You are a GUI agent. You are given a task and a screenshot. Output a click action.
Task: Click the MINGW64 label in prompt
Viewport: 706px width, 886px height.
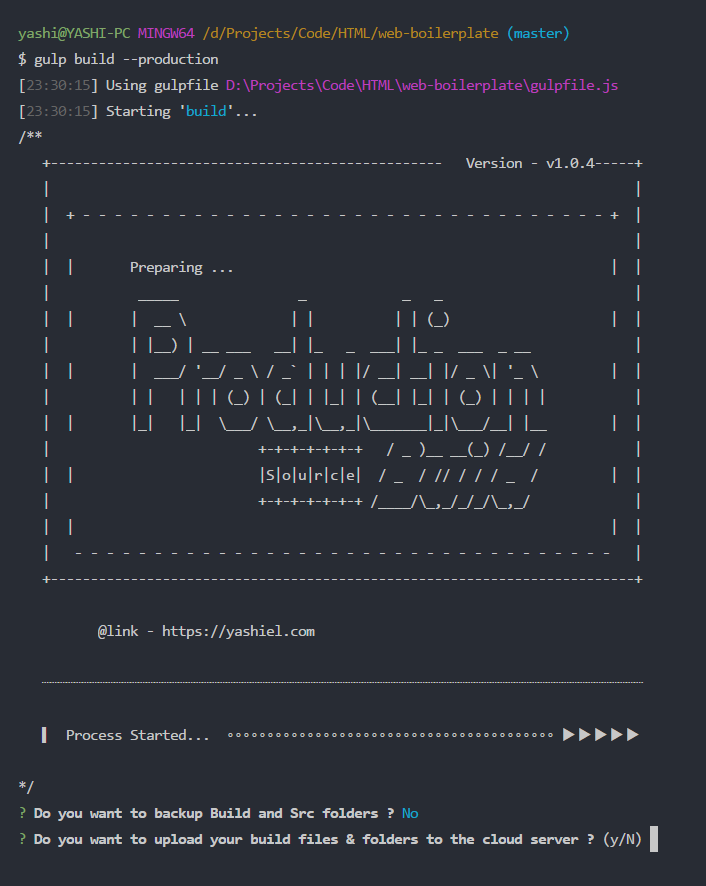[166, 33]
